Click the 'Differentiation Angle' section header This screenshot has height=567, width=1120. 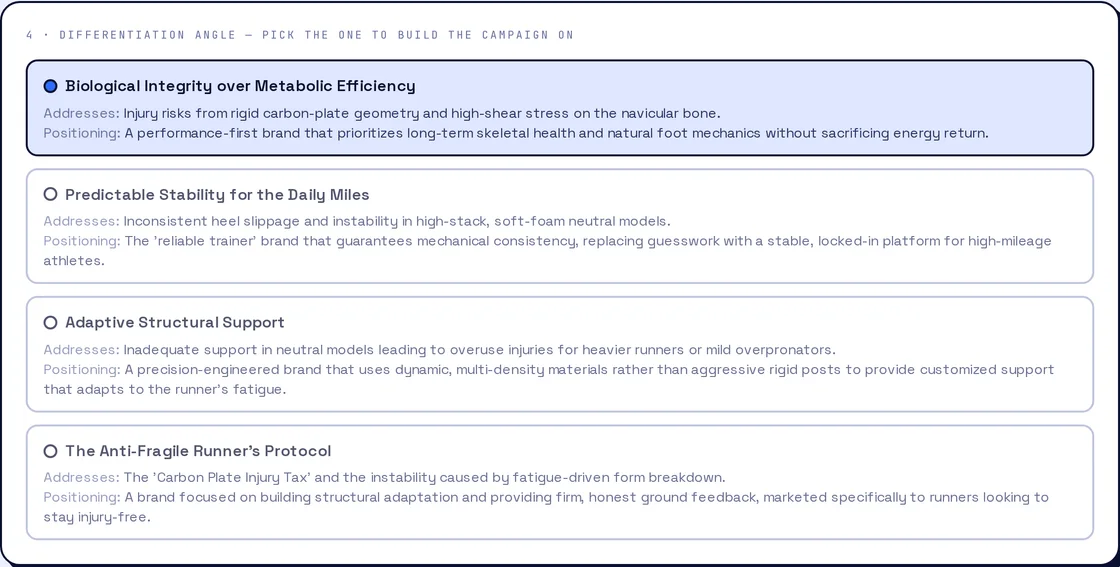click(x=300, y=35)
